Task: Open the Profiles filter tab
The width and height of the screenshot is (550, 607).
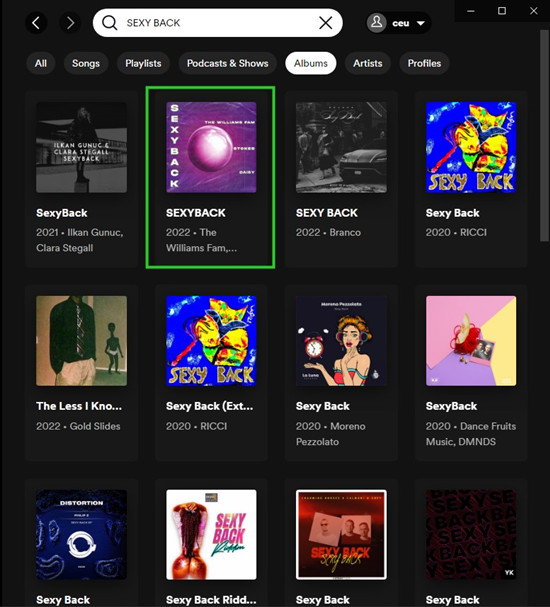Action: pyautogui.click(x=424, y=63)
